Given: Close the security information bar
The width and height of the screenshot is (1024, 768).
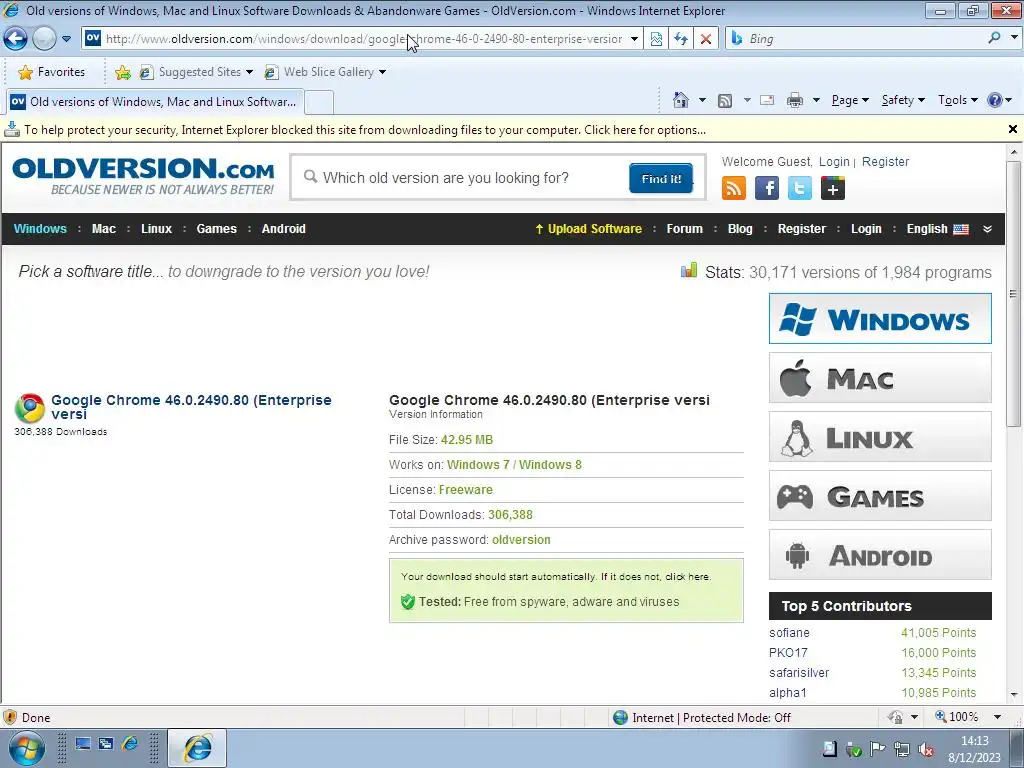Looking at the screenshot, I should pos(1013,129).
